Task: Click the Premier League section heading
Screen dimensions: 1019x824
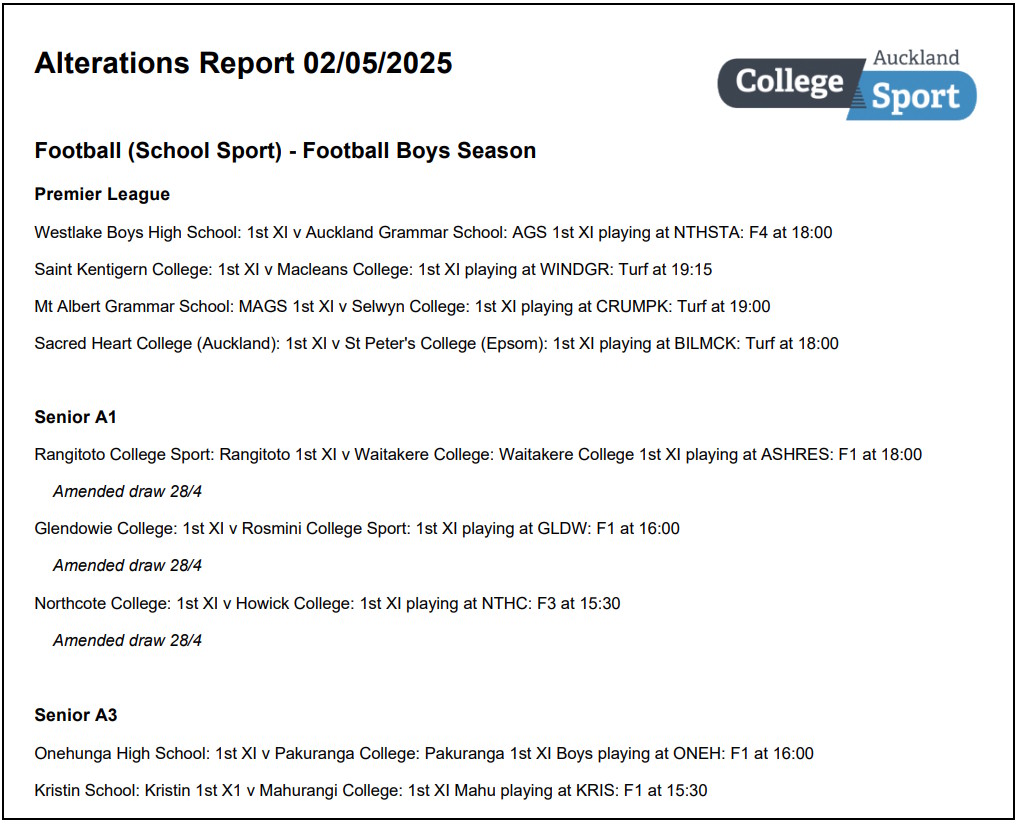Action: [x=102, y=194]
